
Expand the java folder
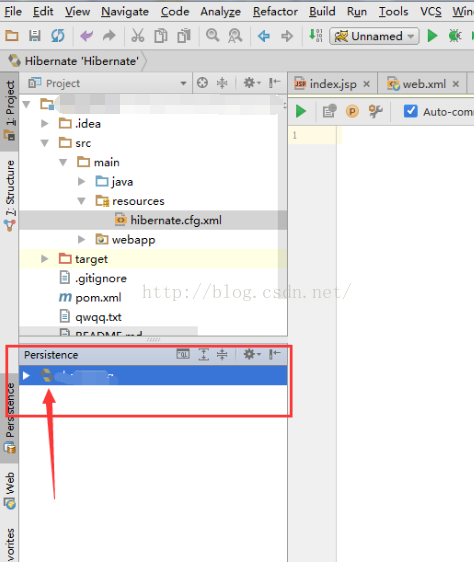tap(81, 182)
